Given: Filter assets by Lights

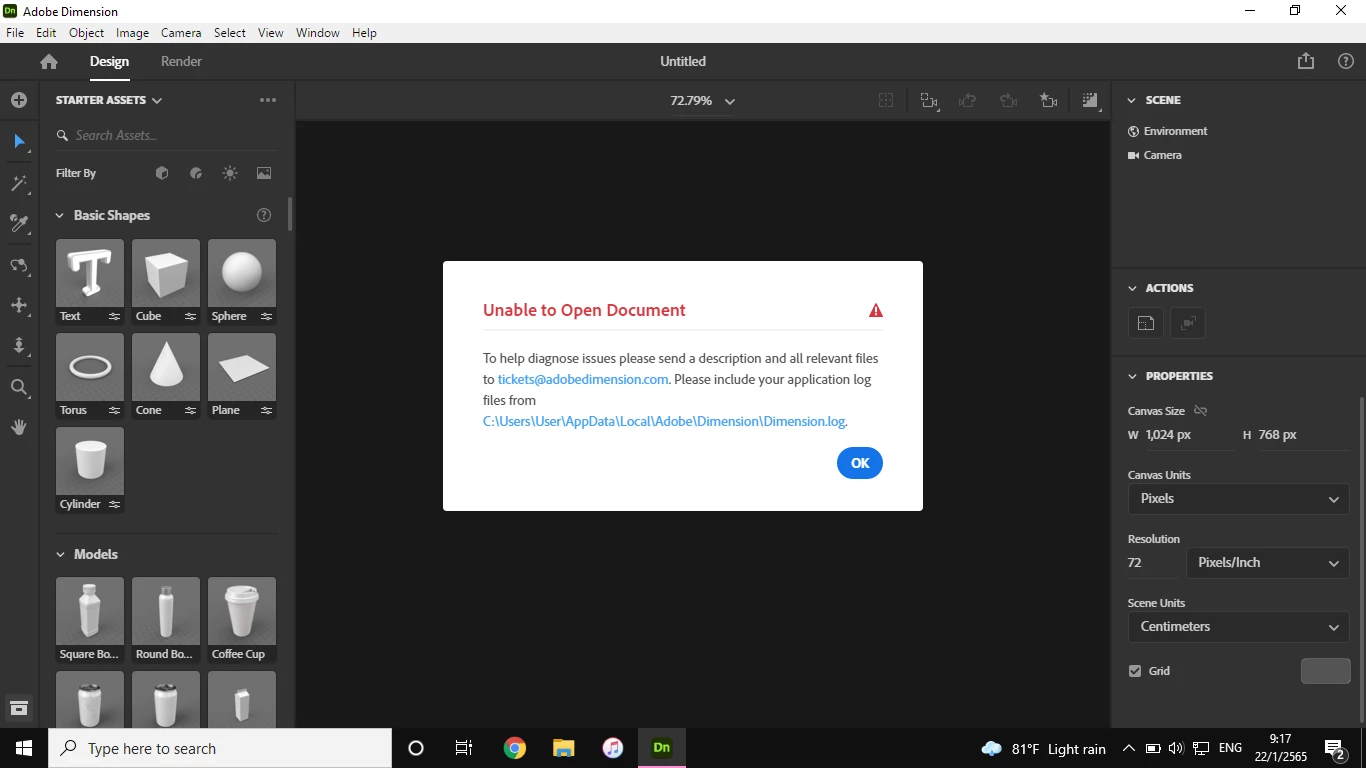Looking at the screenshot, I should coord(230,173).
